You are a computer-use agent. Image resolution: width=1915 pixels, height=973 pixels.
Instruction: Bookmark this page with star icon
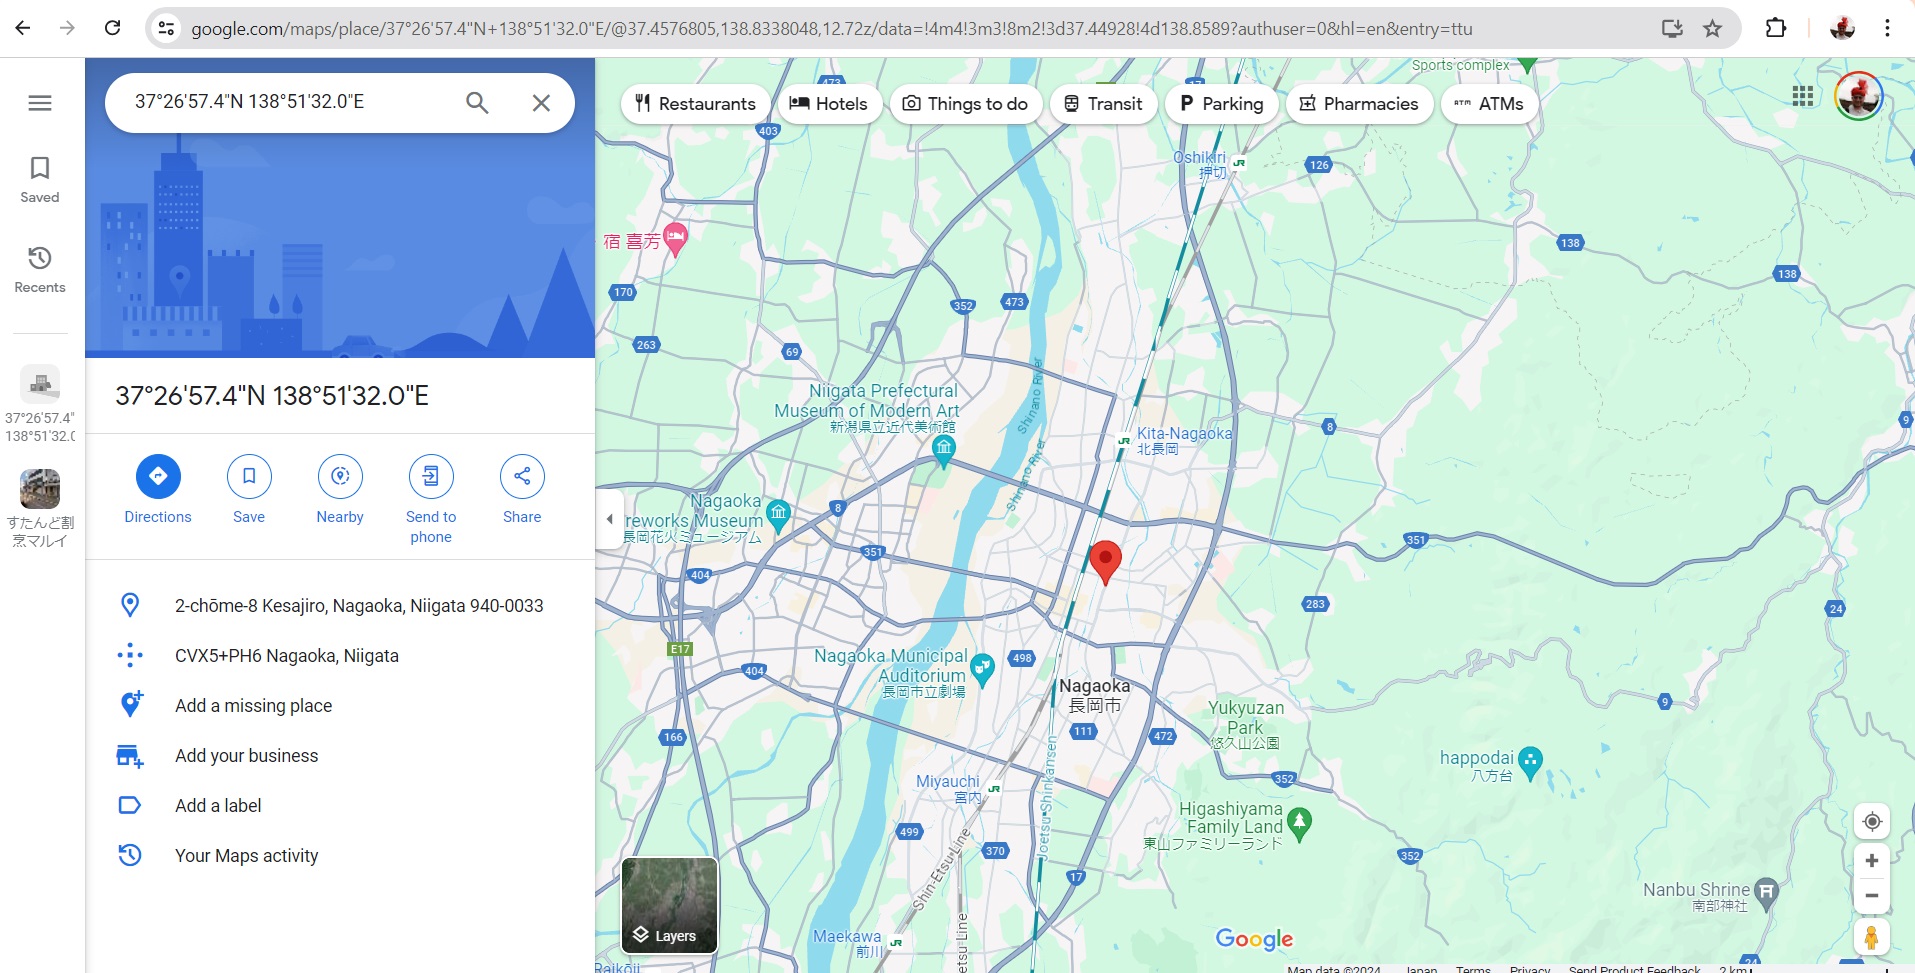pyautogui.click(x=1713, y=28)
